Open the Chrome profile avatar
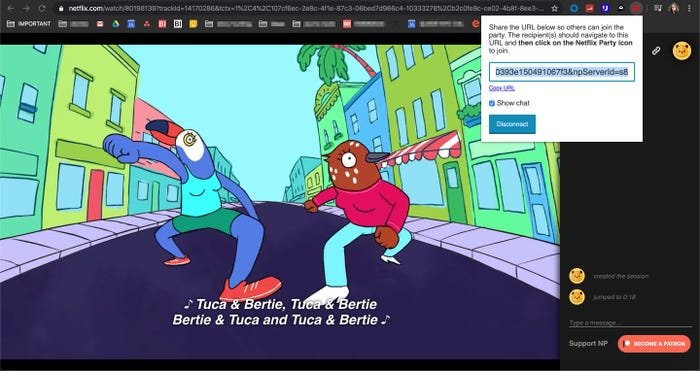This screenshot has width=700, height=371. pos(673,8)
